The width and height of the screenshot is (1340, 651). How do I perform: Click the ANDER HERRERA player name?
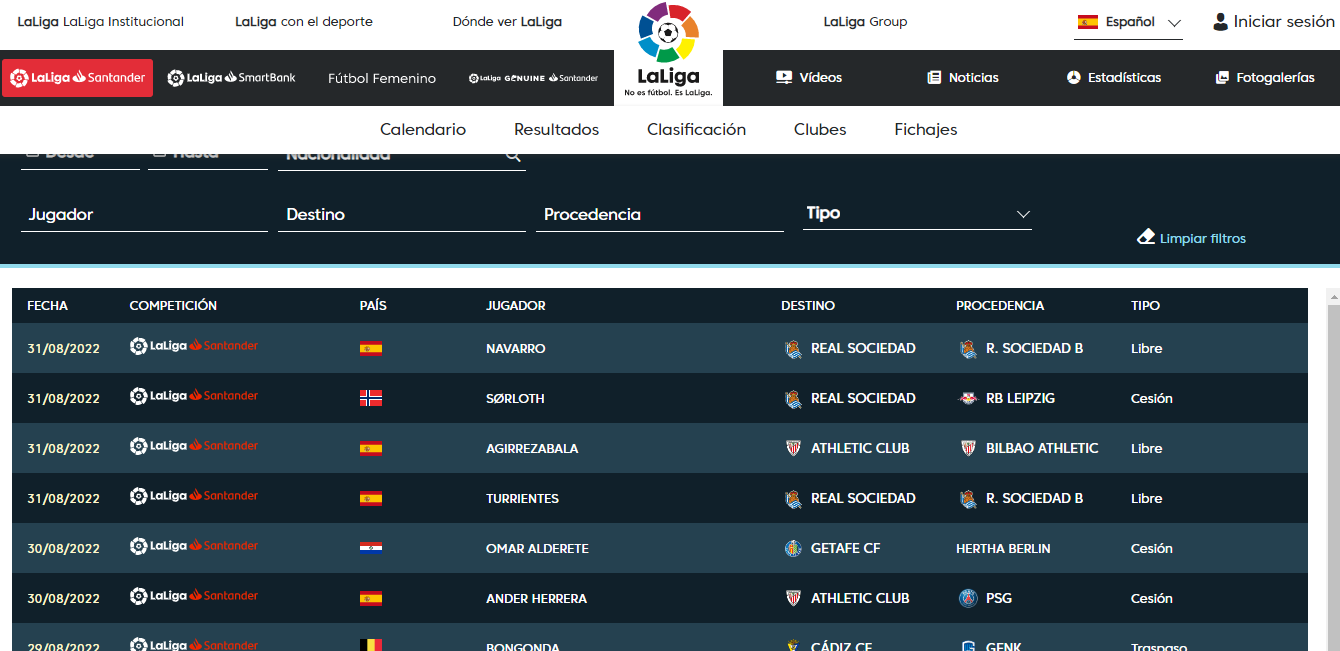536,598
